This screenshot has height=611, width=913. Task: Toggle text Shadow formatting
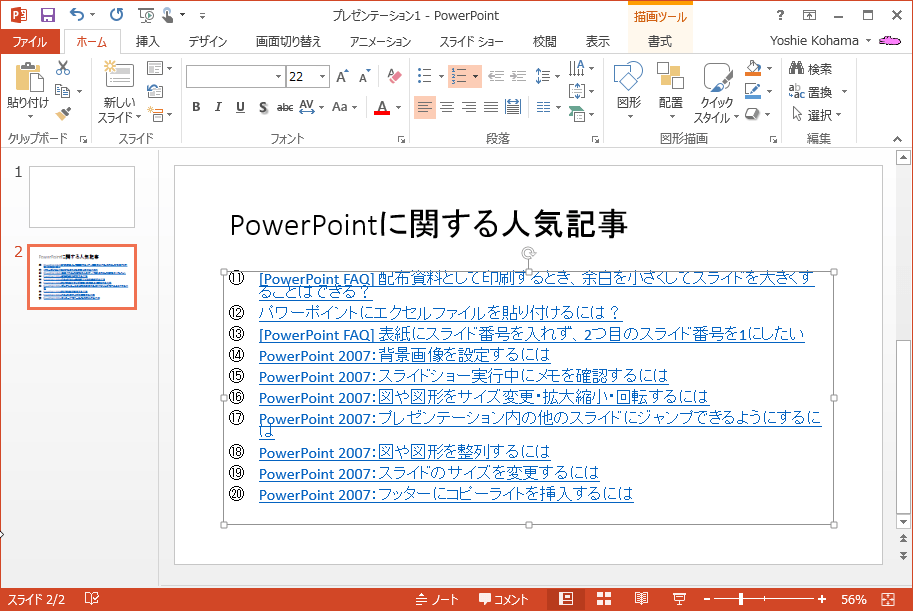(263, 107)
